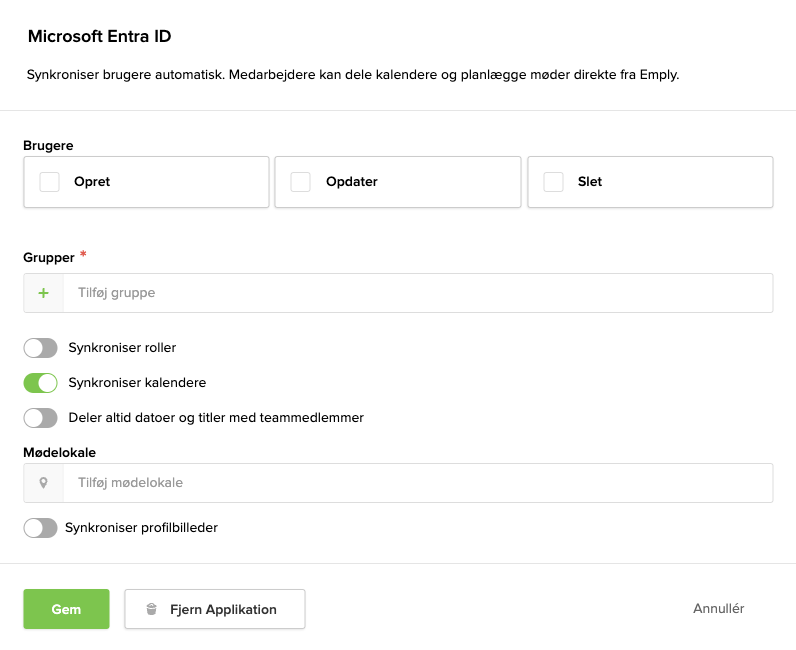Click the Grupper field label
Screen dimensions: 796x650
[x=49, y=258]
